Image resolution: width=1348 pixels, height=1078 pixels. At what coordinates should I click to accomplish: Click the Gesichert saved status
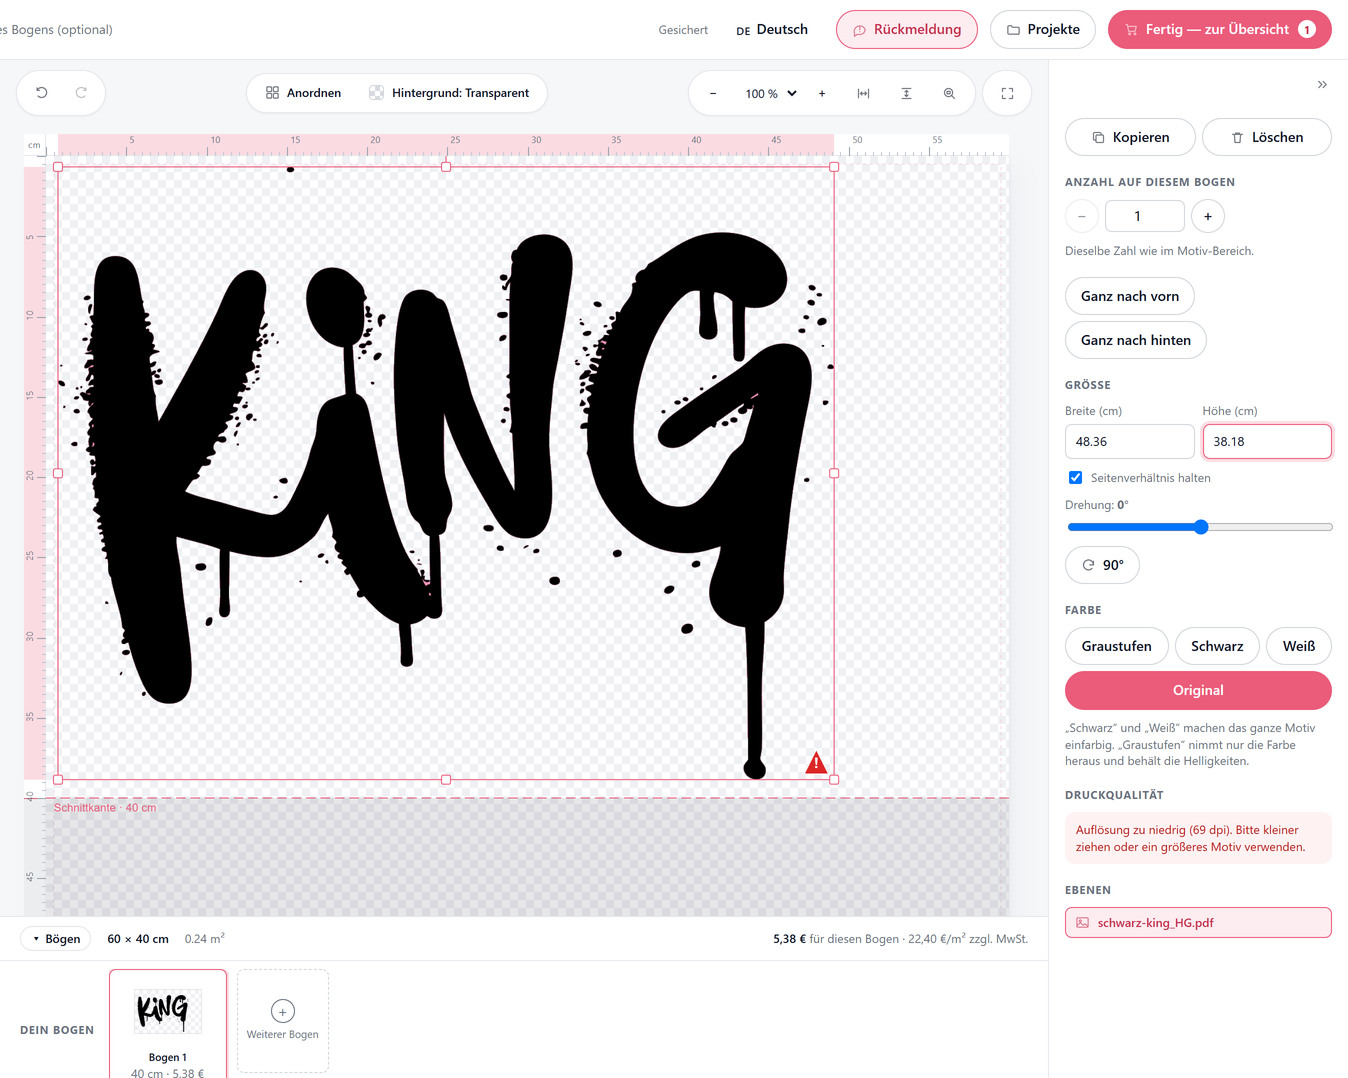tap(683, 30)
